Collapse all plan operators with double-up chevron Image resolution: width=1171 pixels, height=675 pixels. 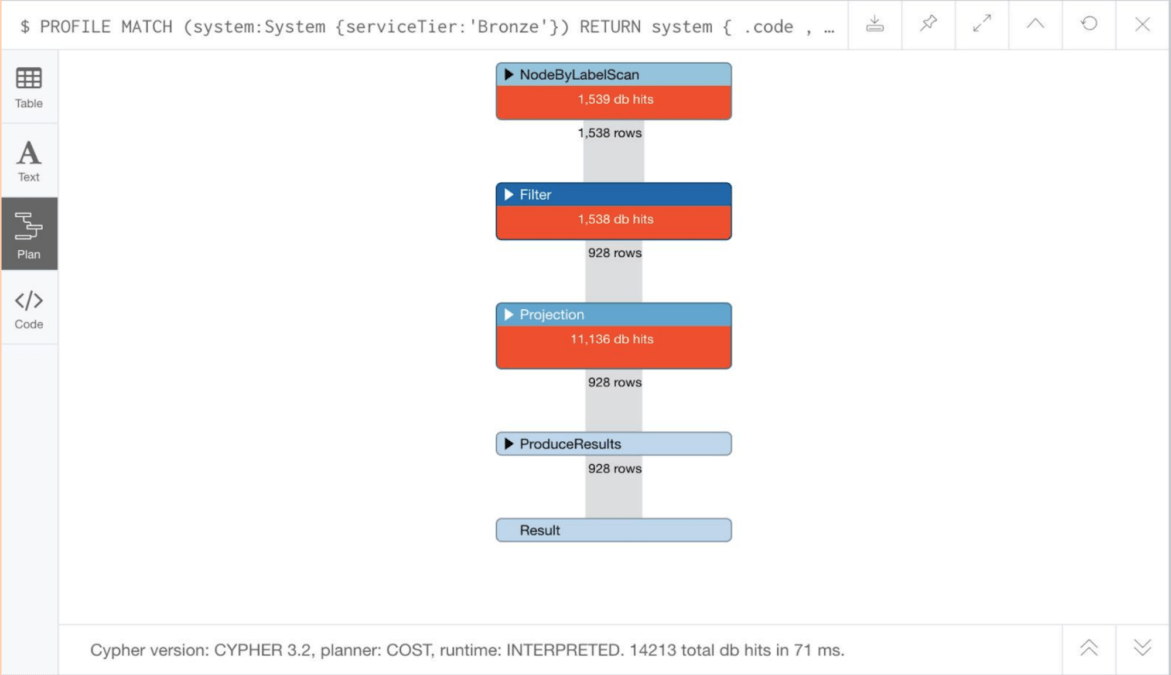coord(1089,649)
